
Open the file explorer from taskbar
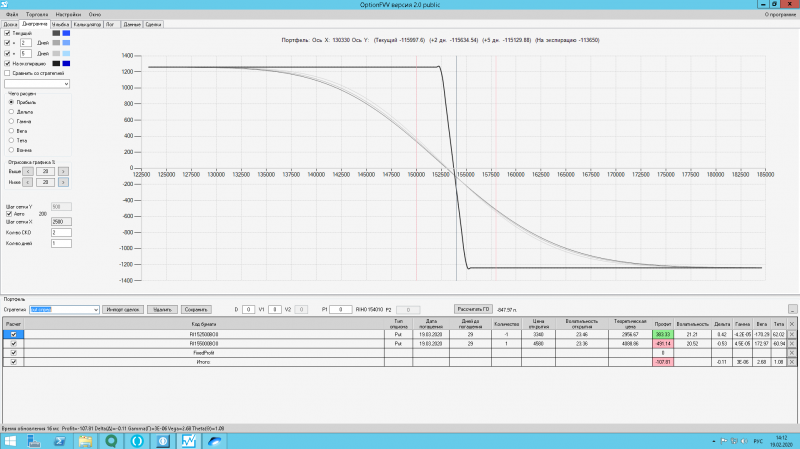85,441
